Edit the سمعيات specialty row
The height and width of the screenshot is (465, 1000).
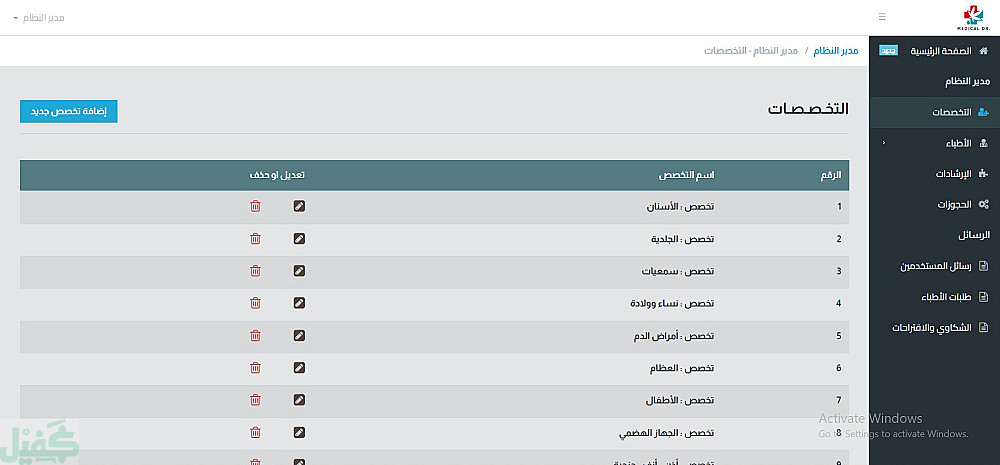(x=299, y=270)
